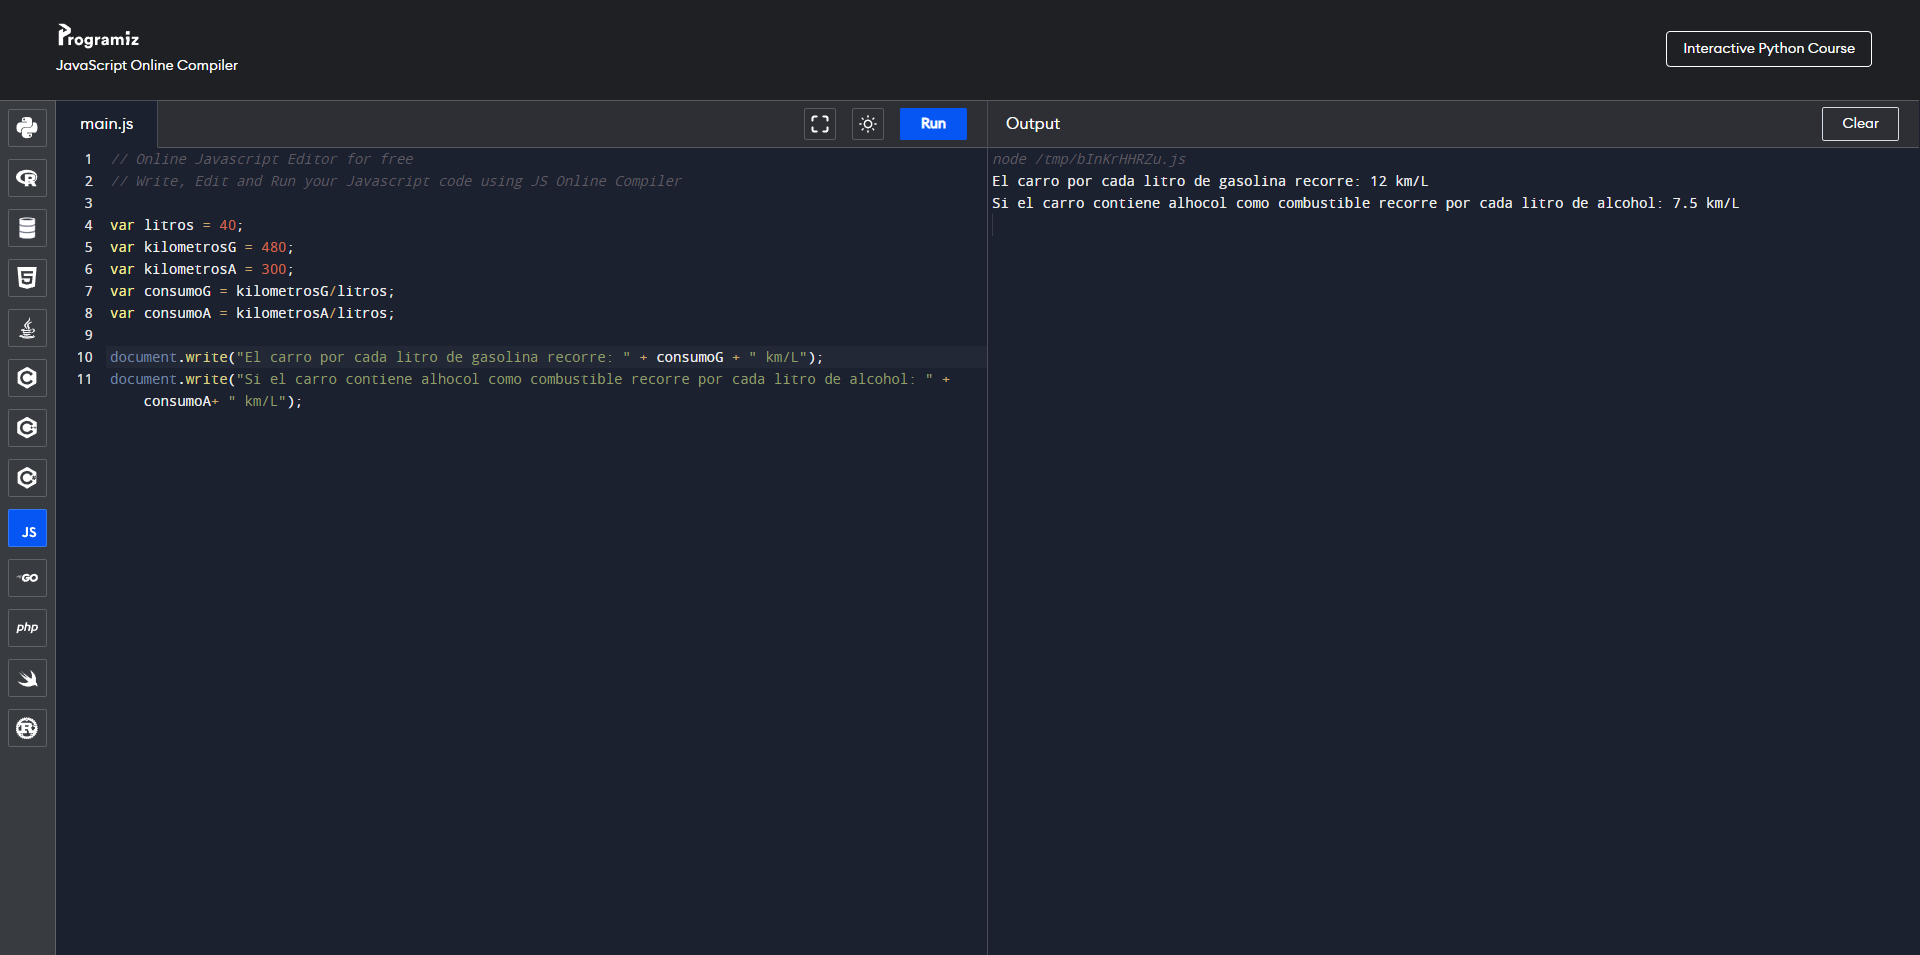The width and height of the screenshot is (1920, 955).
Task: Click the '7.5 km/L' alcohol output line
Action: point(1366,203)
